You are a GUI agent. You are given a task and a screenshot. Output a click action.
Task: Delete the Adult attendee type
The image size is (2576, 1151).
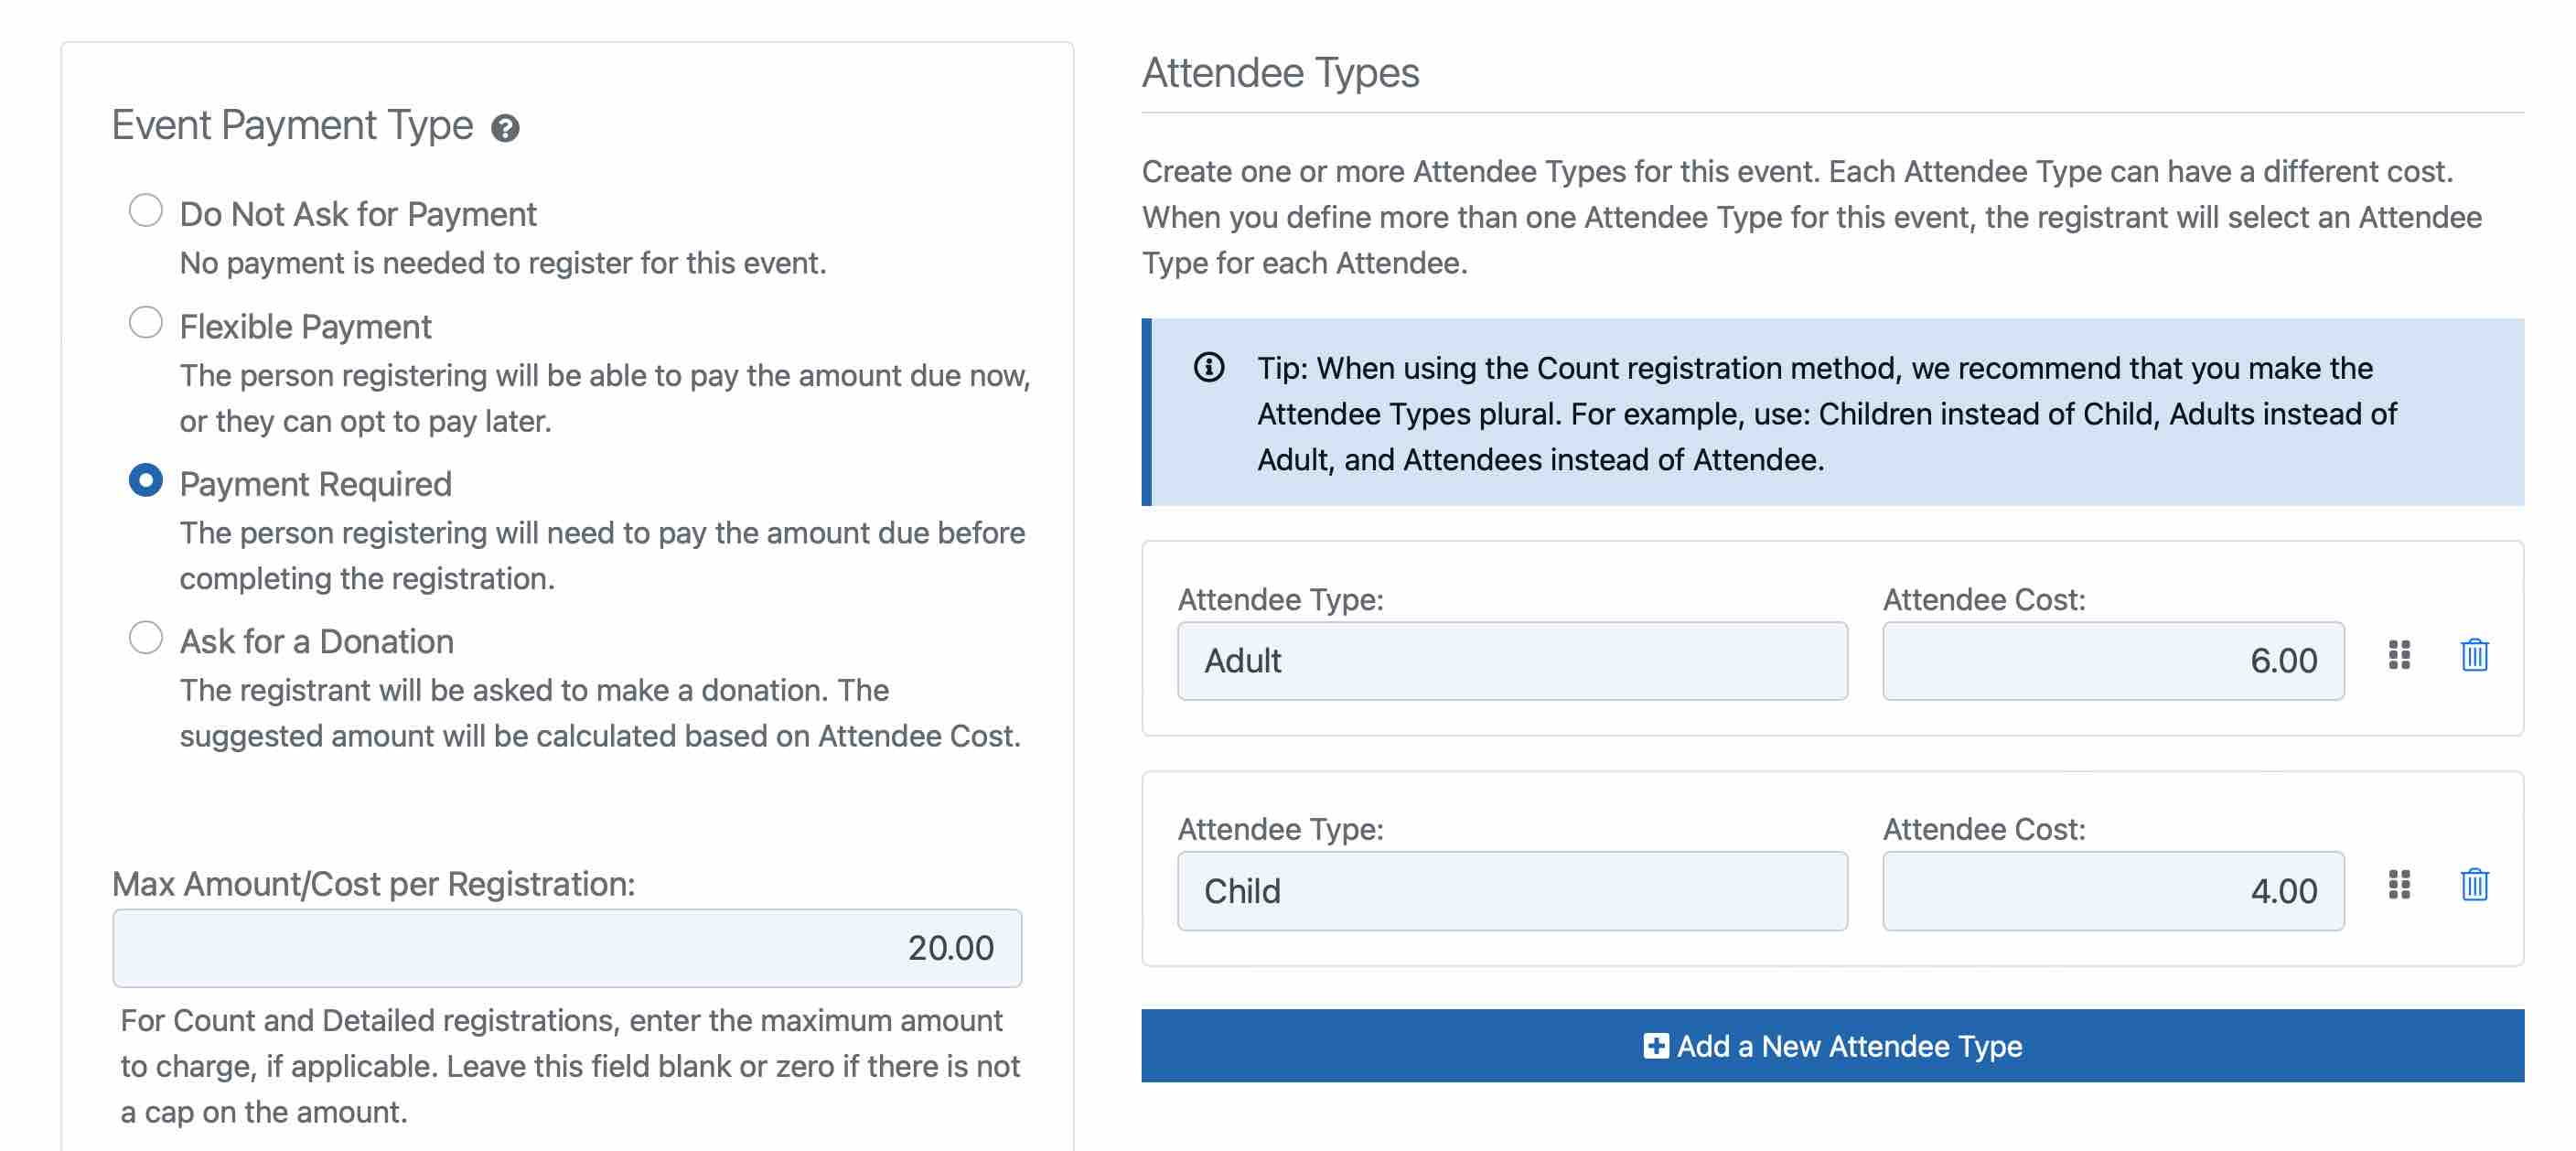point(2474,655)
